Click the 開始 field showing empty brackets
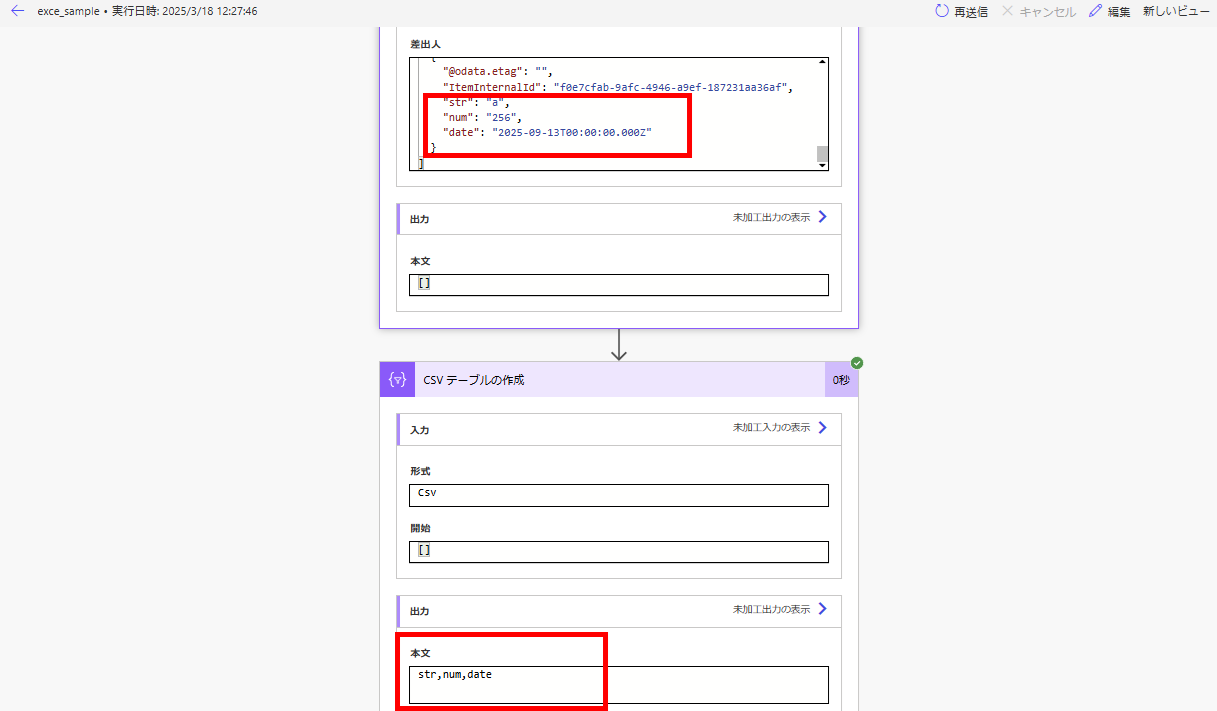Screen dimensions: 1217x711 point(617,551)
